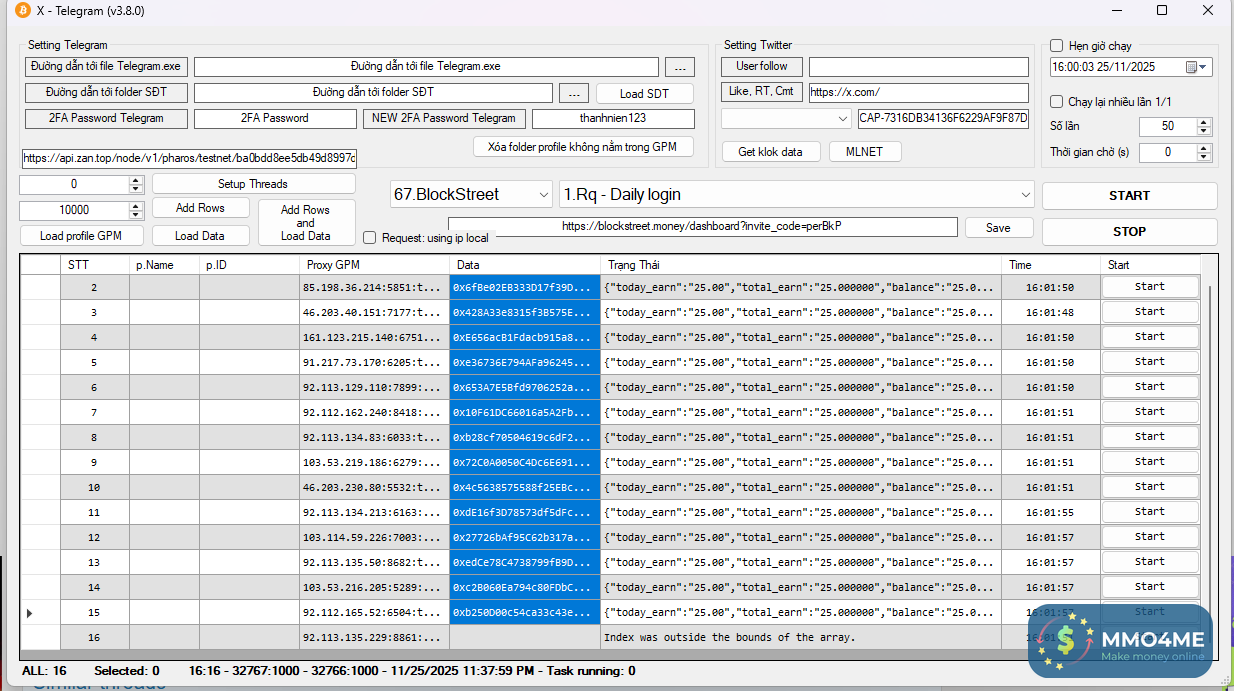
Task: Click Save next to the dashboard URL
Action: 998,228
